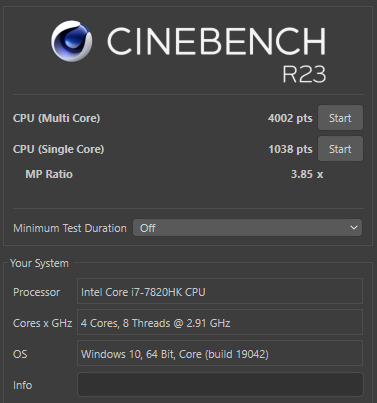Click the Your System group heading
377x403 pixels.
point(39,263)
